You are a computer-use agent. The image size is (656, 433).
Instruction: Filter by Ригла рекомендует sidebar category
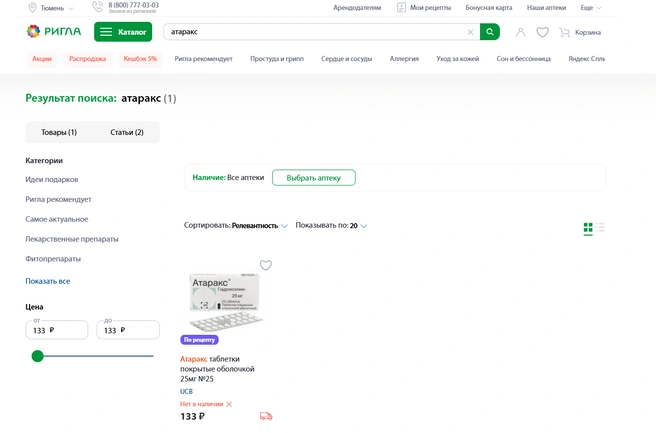tap(58, 199)
